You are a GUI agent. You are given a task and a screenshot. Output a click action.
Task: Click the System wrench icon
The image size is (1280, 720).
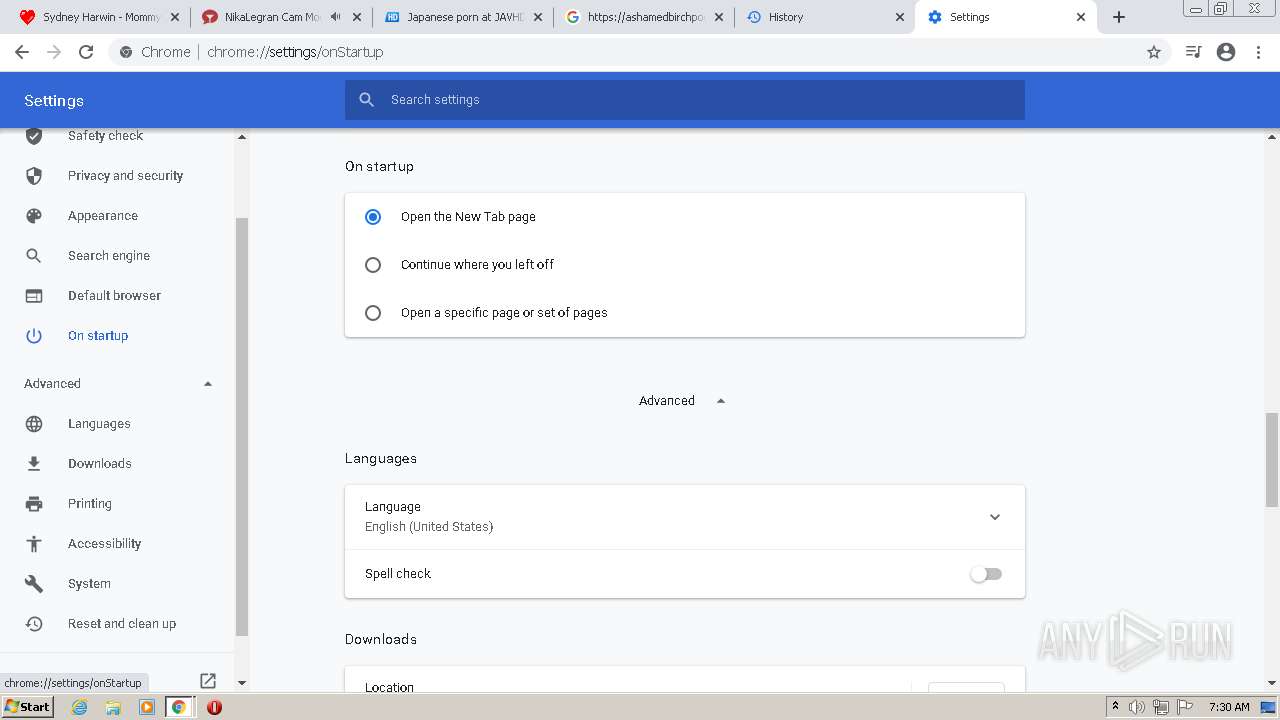pyautogui.click(x=34, y=584)
